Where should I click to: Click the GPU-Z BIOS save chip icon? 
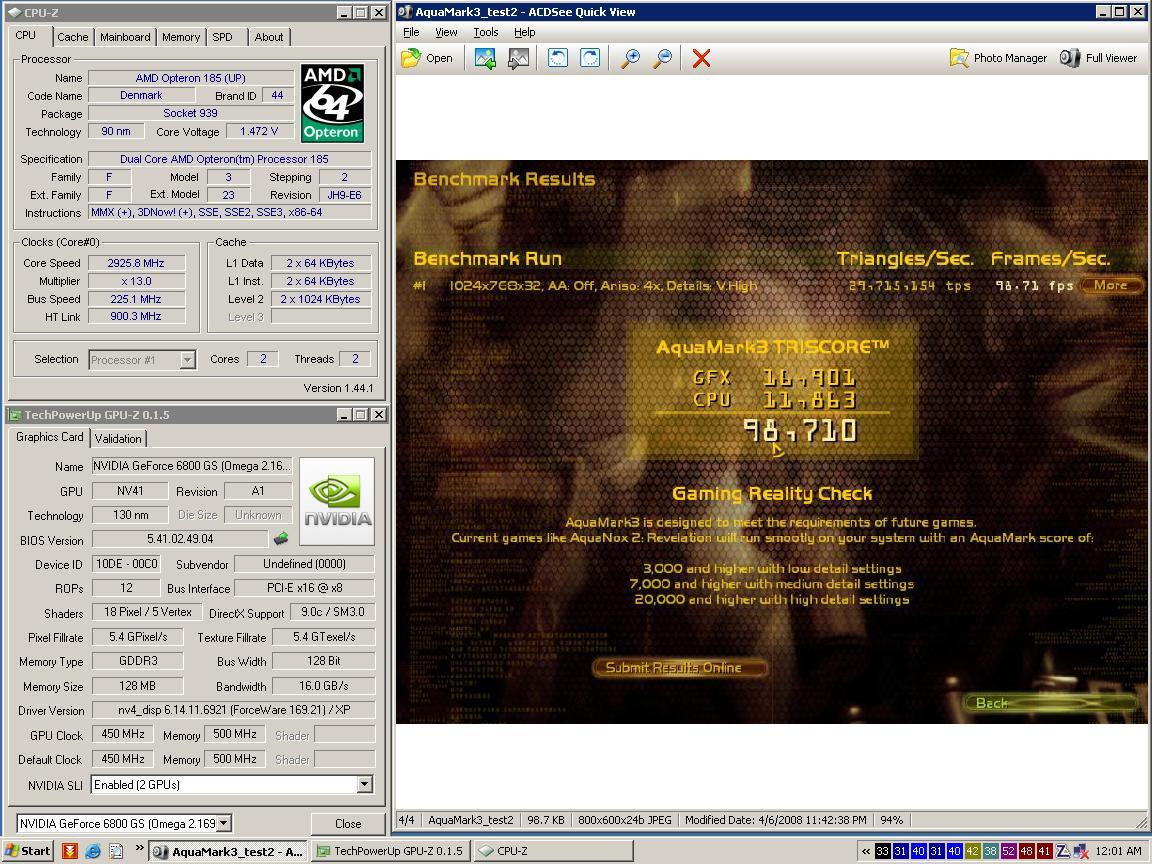[x=281, y=539]
